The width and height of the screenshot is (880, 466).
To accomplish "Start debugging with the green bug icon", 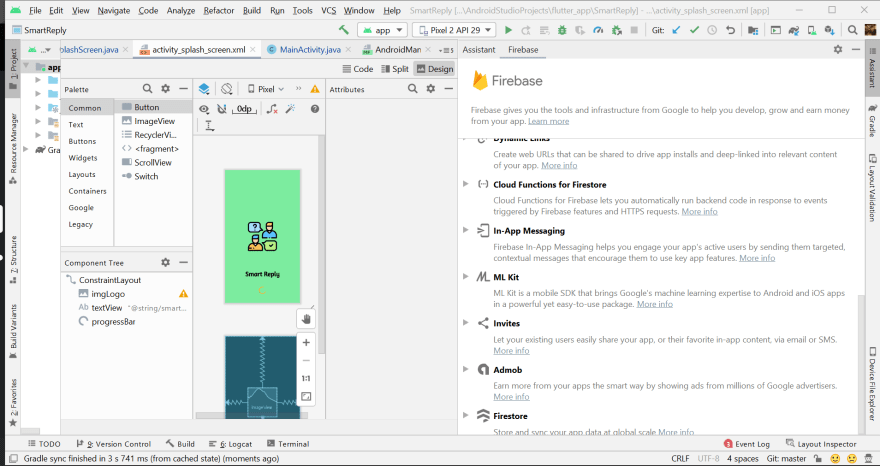I will [x=562, y=30].
